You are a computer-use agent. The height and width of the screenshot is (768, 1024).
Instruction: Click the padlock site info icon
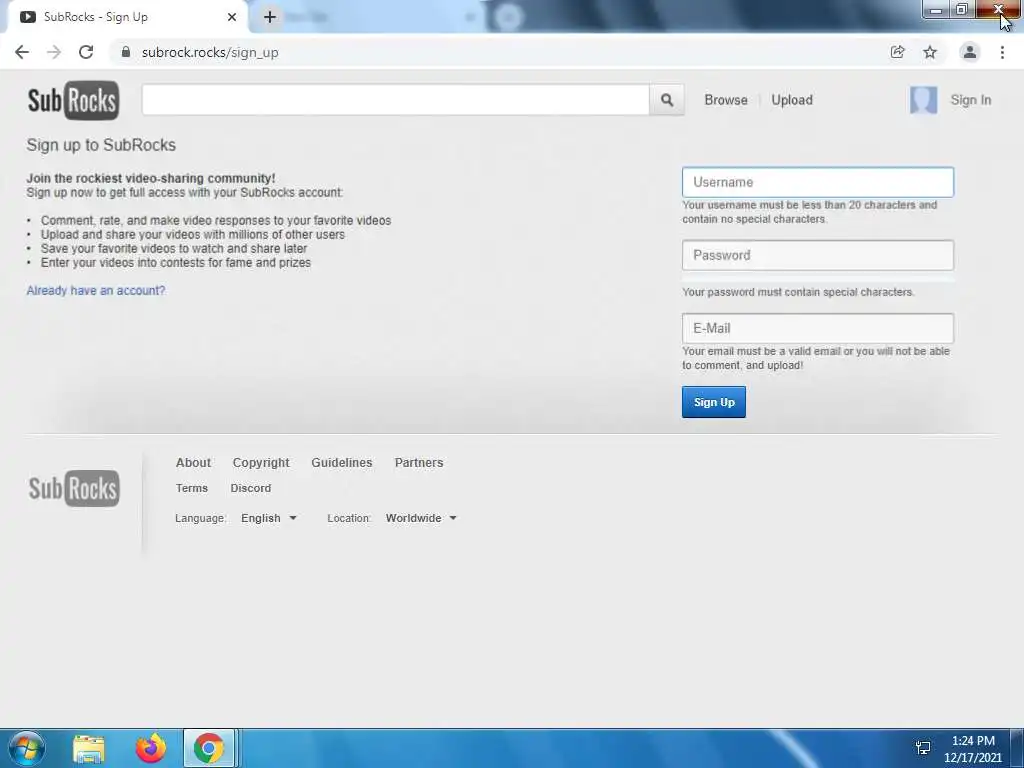click(126, 52)
